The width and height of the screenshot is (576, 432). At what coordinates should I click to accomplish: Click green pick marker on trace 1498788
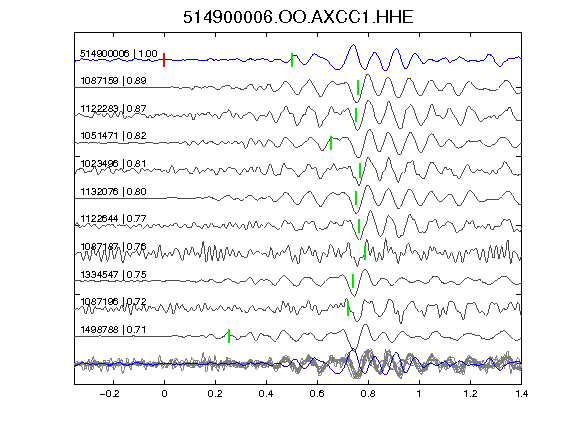(229, 336)
